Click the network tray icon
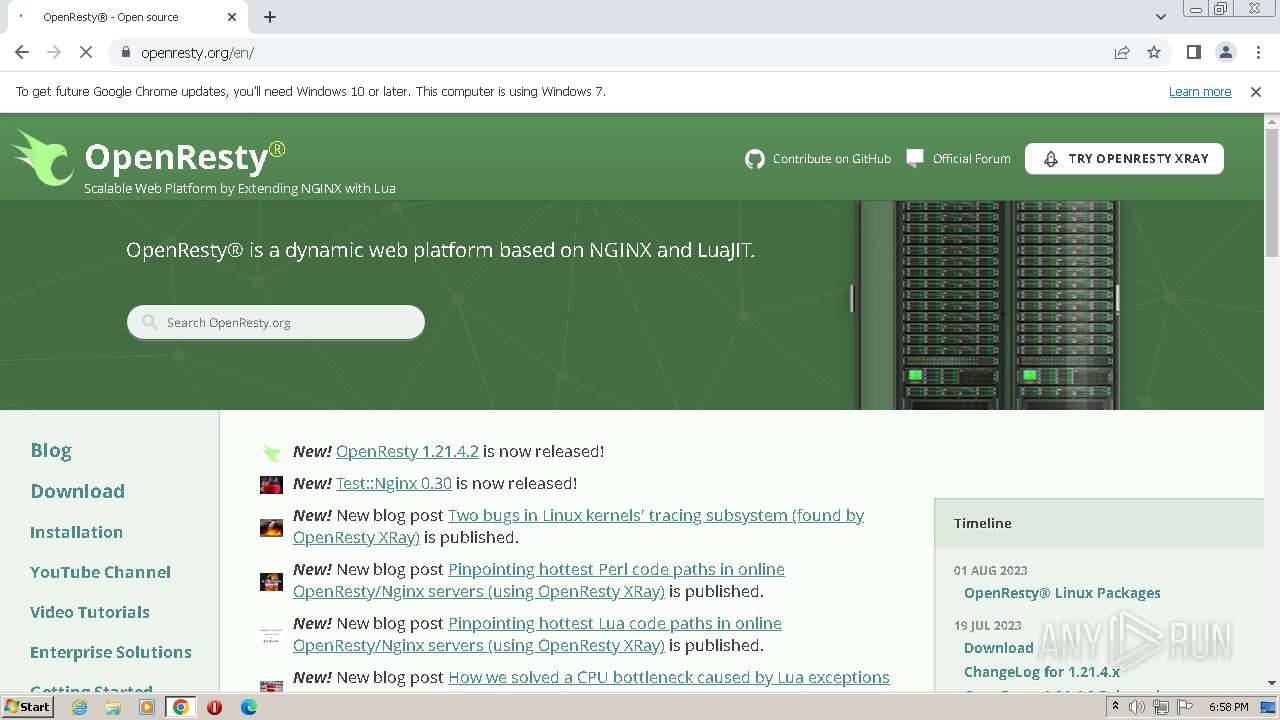 point(1161,707)
